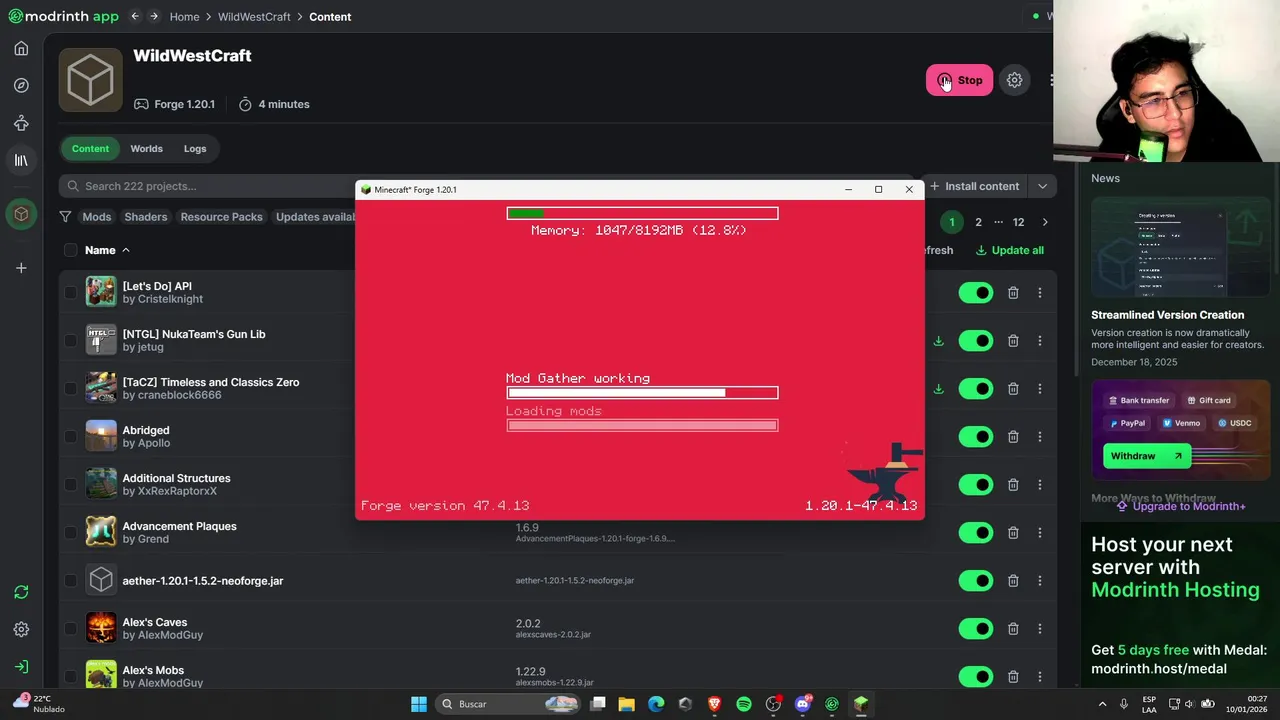Open Brave browser from the taskbar

point(714,704)
